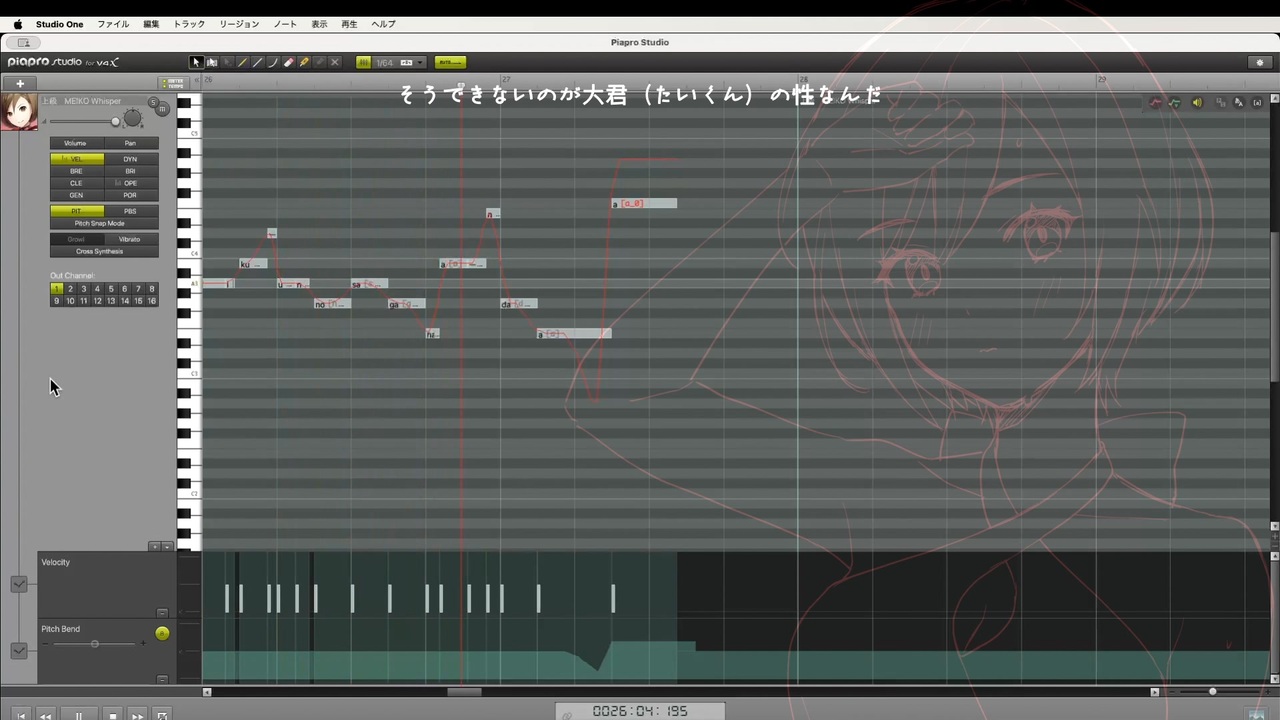1280x720 pixels.
Task: Click the lyric character conversion icon
Action: coord(1239,103)
